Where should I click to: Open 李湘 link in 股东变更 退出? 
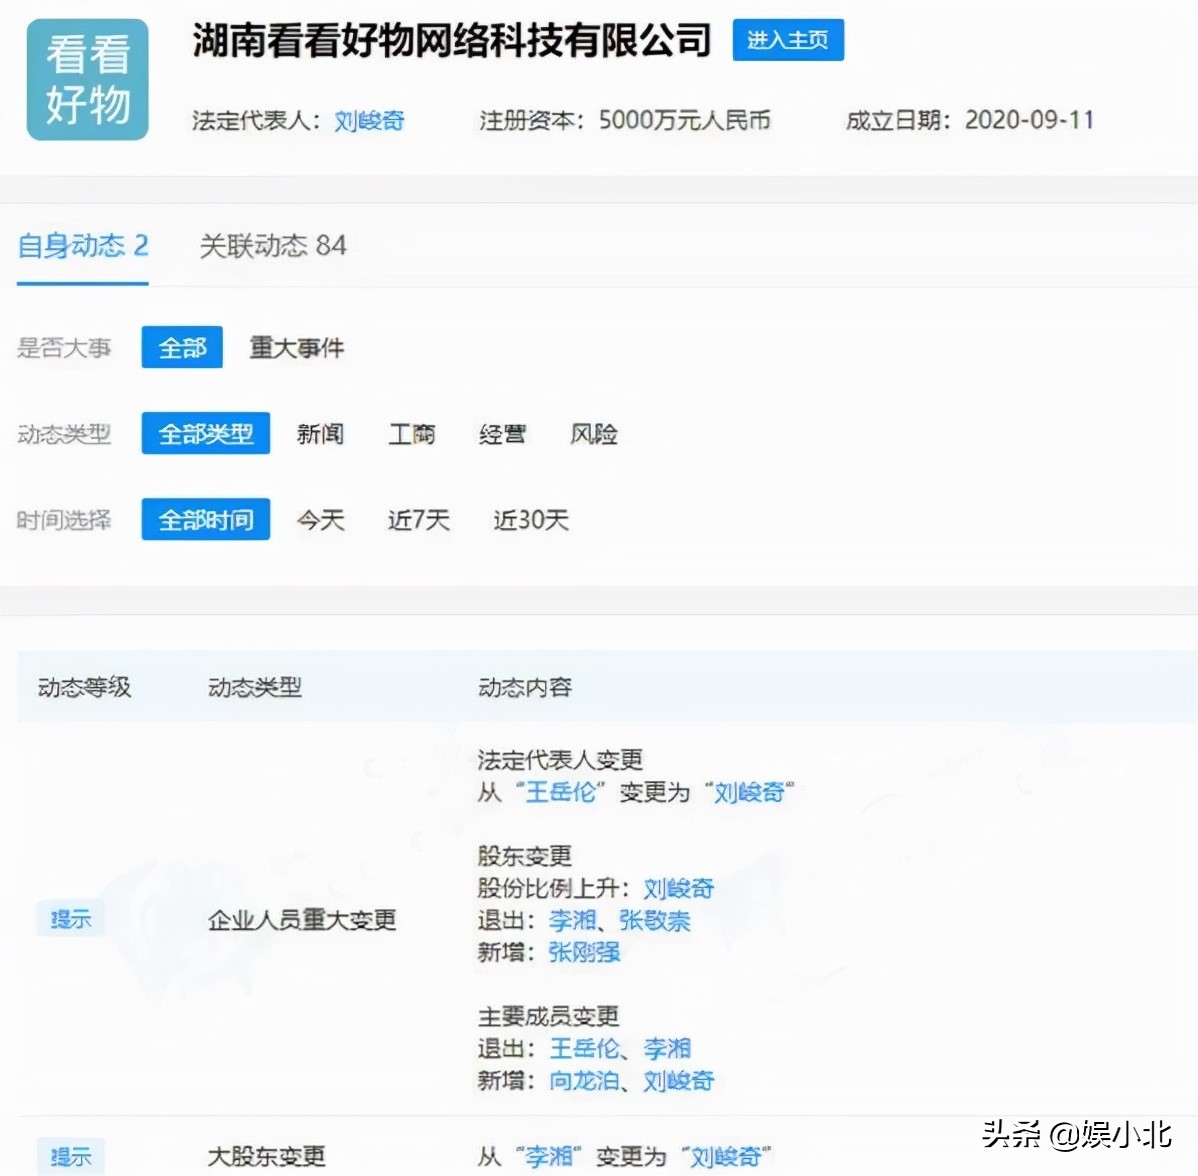(572, 920)
